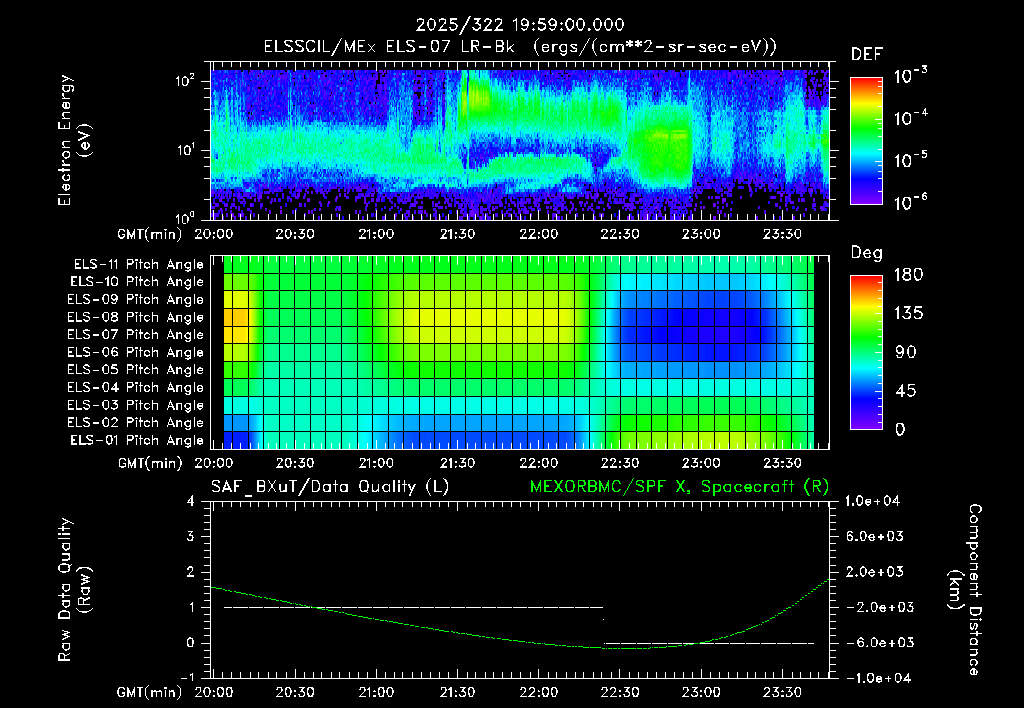Click the ELS-03 Pitch Angle row label
The height and width of the screenshot is (708, 1024).
point(136,405)
